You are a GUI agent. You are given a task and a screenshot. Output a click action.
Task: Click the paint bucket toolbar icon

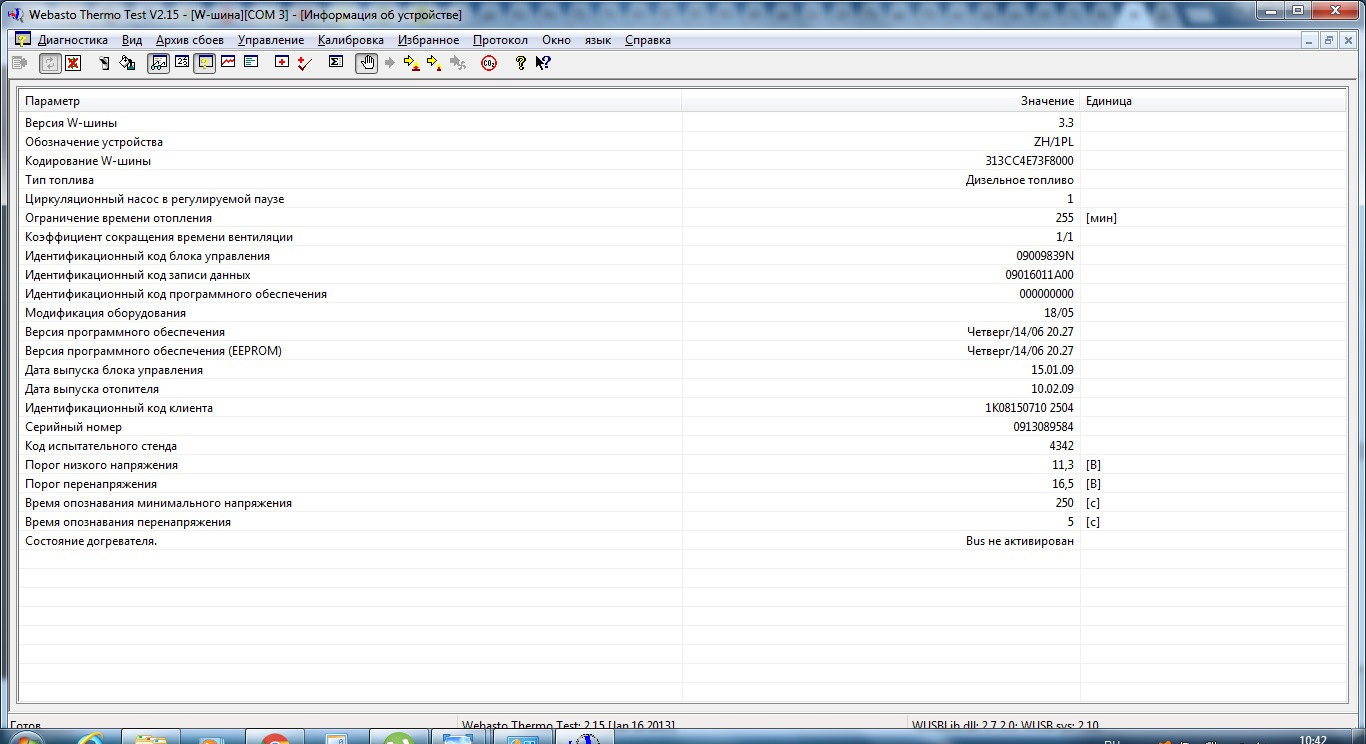click(x=127, y=63)
